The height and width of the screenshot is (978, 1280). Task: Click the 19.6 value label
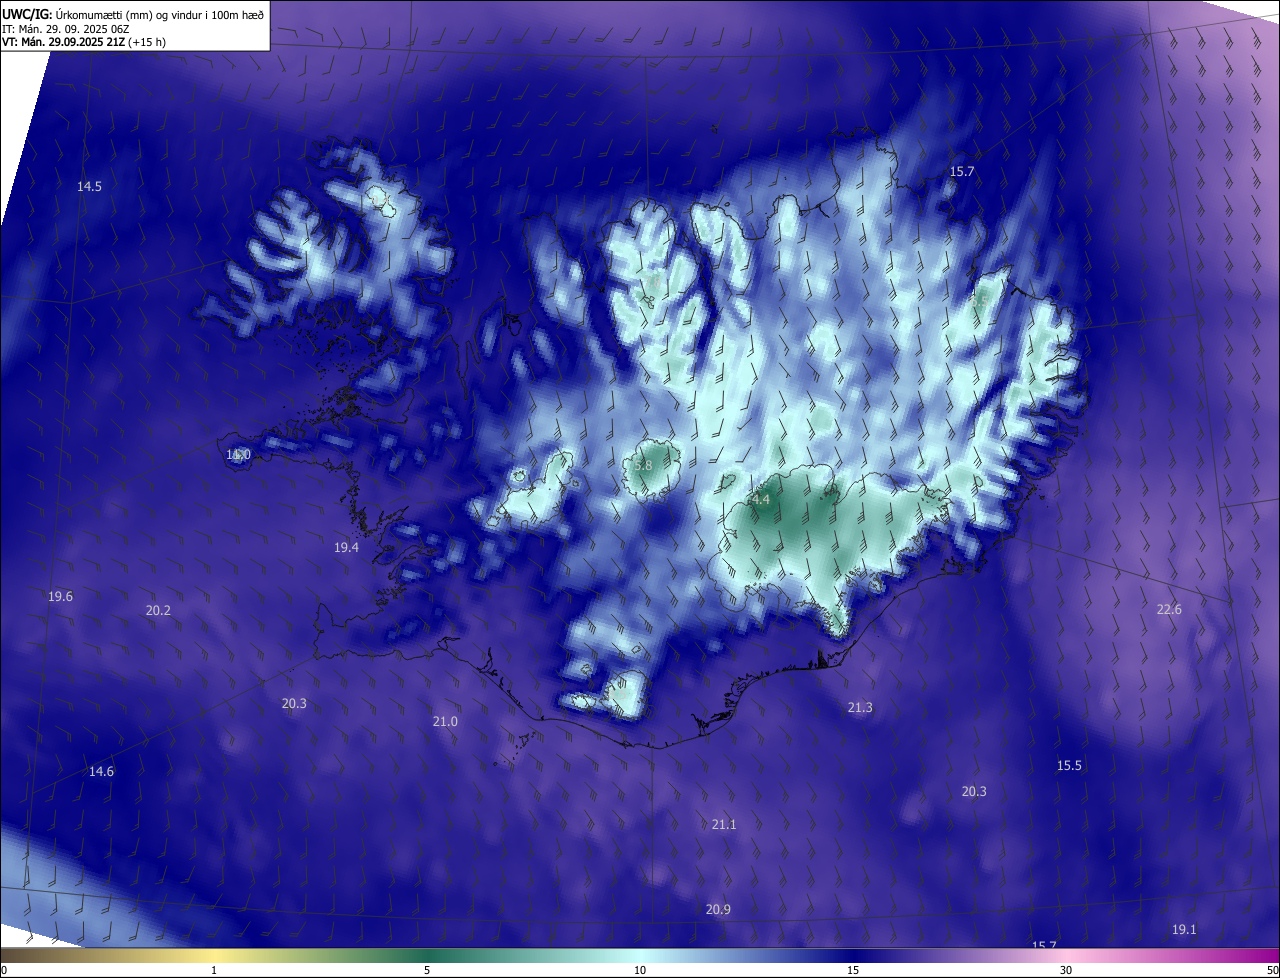pyautogui.click(x=60, y=597)
